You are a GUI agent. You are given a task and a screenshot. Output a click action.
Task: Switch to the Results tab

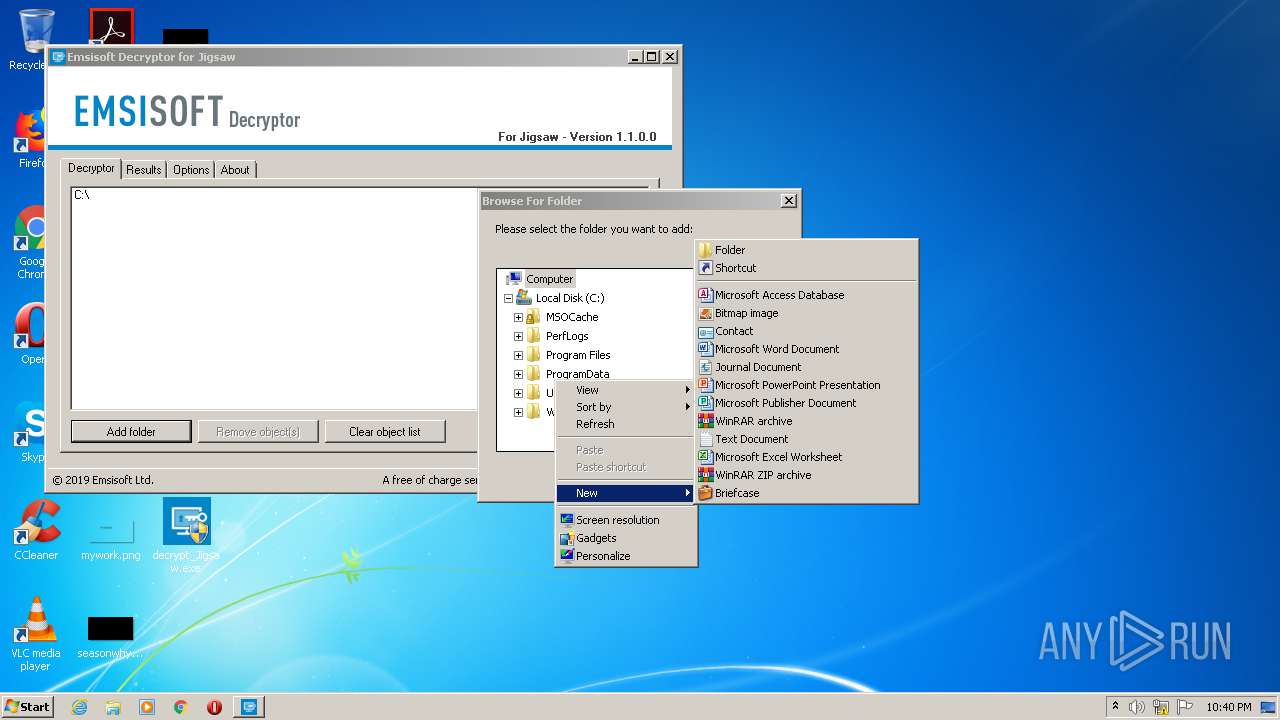tap(144, 170)
